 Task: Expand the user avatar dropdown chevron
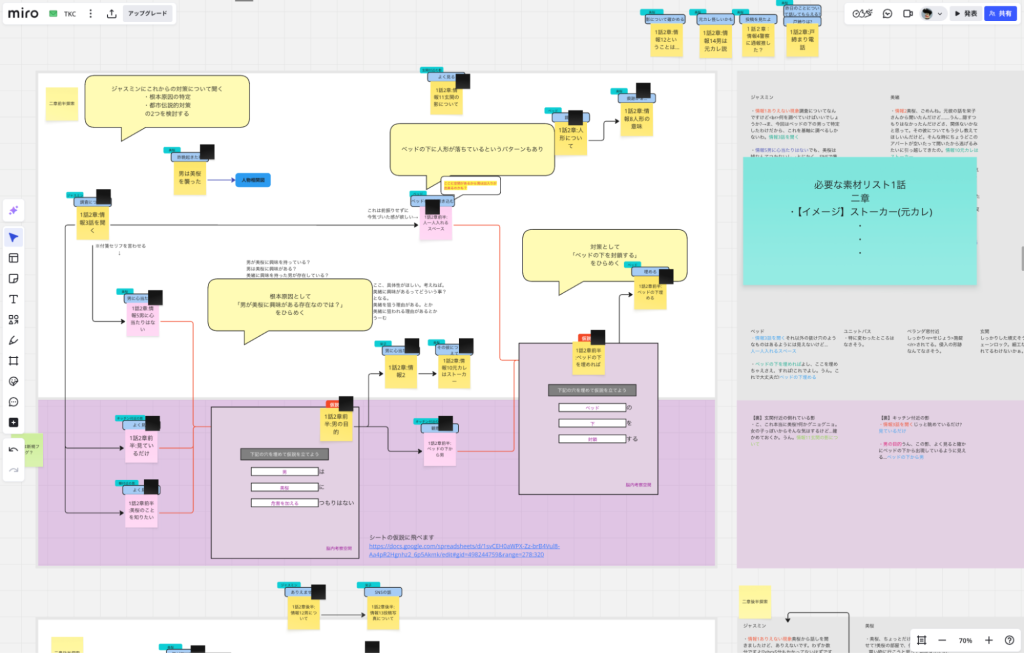[x=941, y=14]
